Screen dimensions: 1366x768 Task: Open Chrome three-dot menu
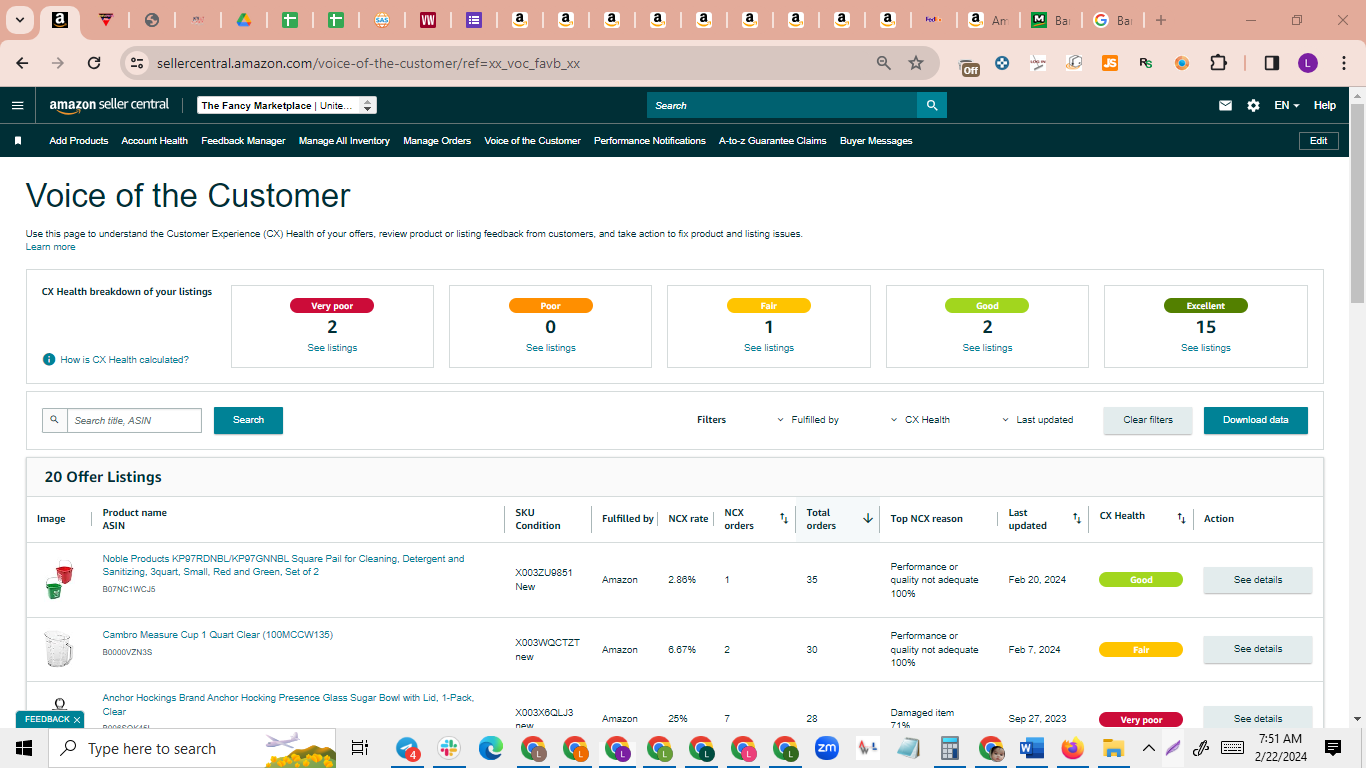point(1343,63)
